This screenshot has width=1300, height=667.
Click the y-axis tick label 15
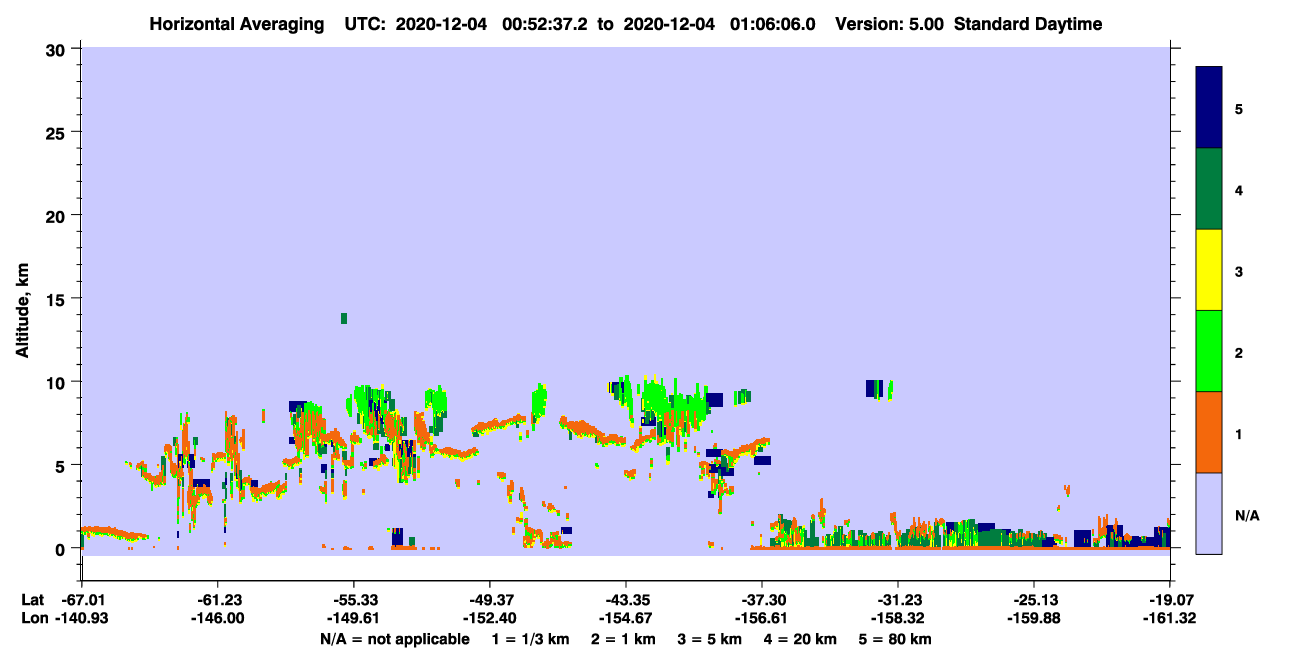pos(58,299)
